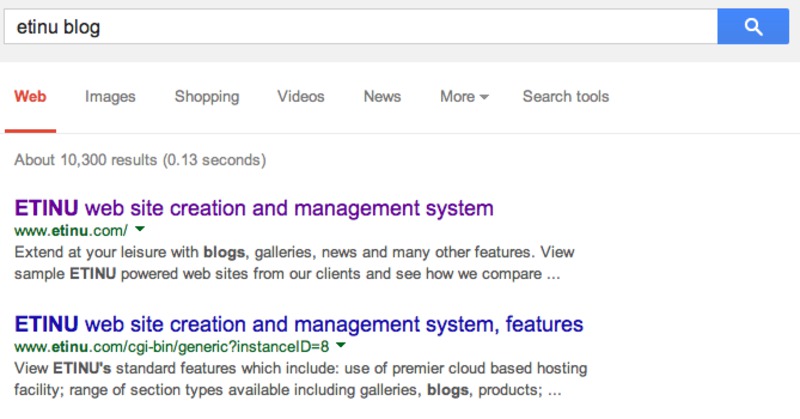Open the Shopping results tab
Viewport: 800px width, 419px height.
(x=207, y=97)
